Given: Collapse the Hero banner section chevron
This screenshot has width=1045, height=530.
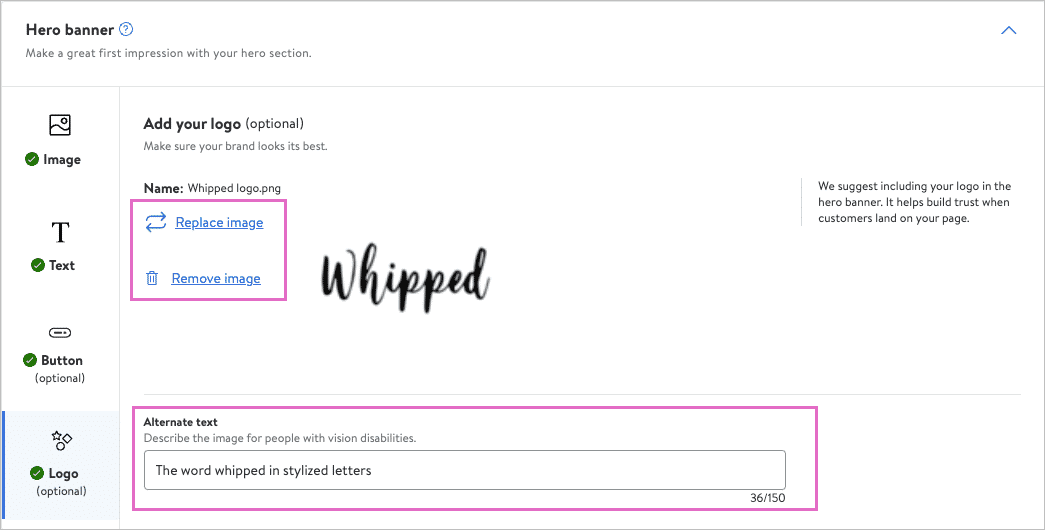Looking at the screenshot, I should coord(1008,31).
